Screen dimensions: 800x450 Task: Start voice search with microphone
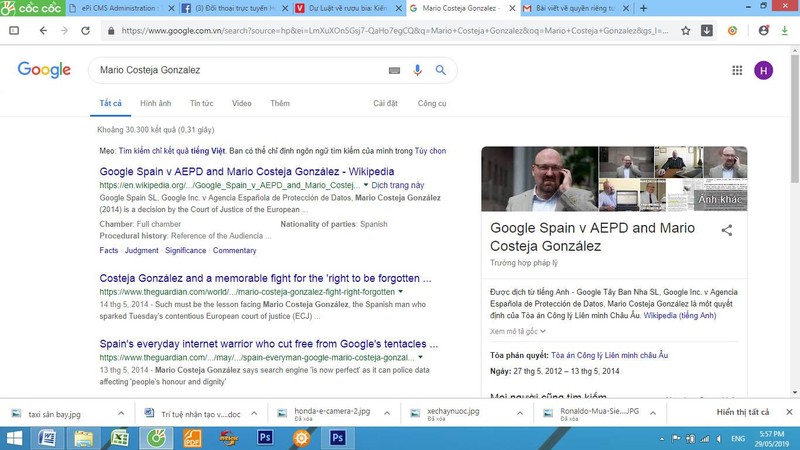tap(417, 70)
